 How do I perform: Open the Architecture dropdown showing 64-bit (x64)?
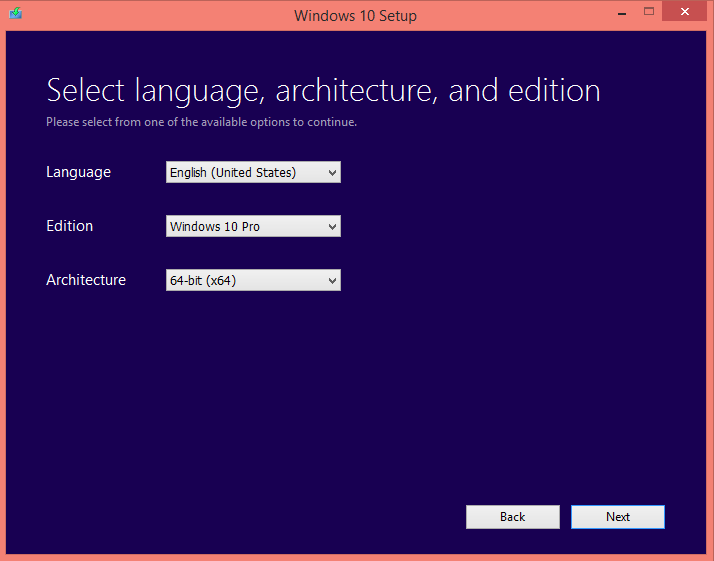tap(253, 280)
